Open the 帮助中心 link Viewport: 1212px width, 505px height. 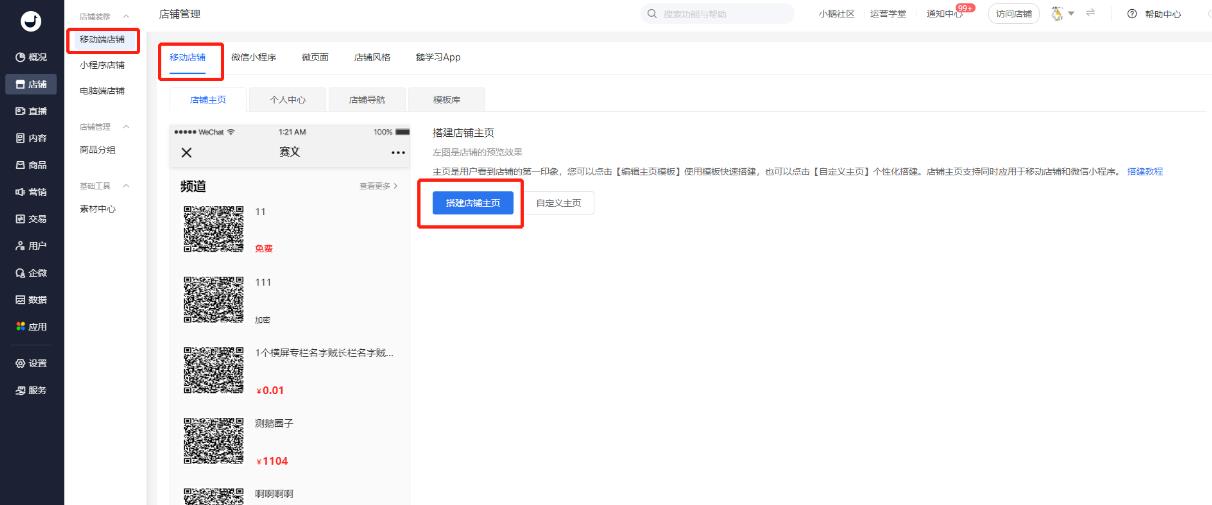(x=1163, y=14)
